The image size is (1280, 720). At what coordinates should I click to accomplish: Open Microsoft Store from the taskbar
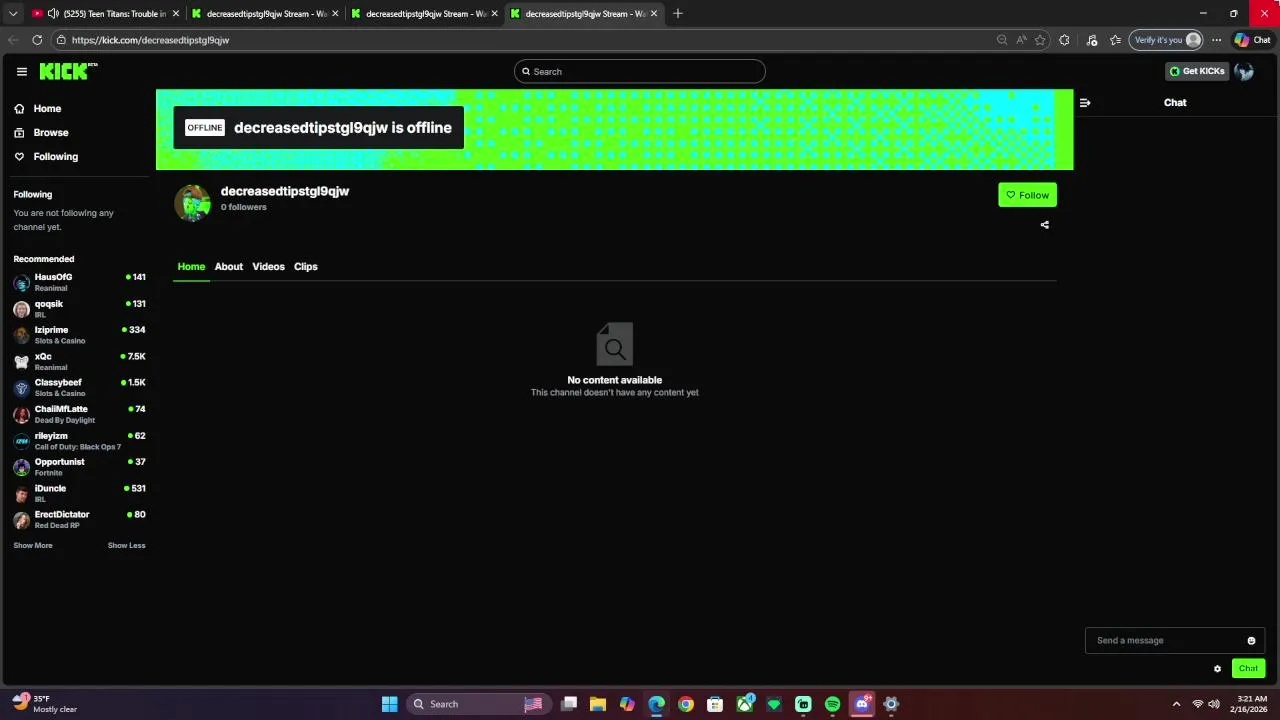coord(715,704)
